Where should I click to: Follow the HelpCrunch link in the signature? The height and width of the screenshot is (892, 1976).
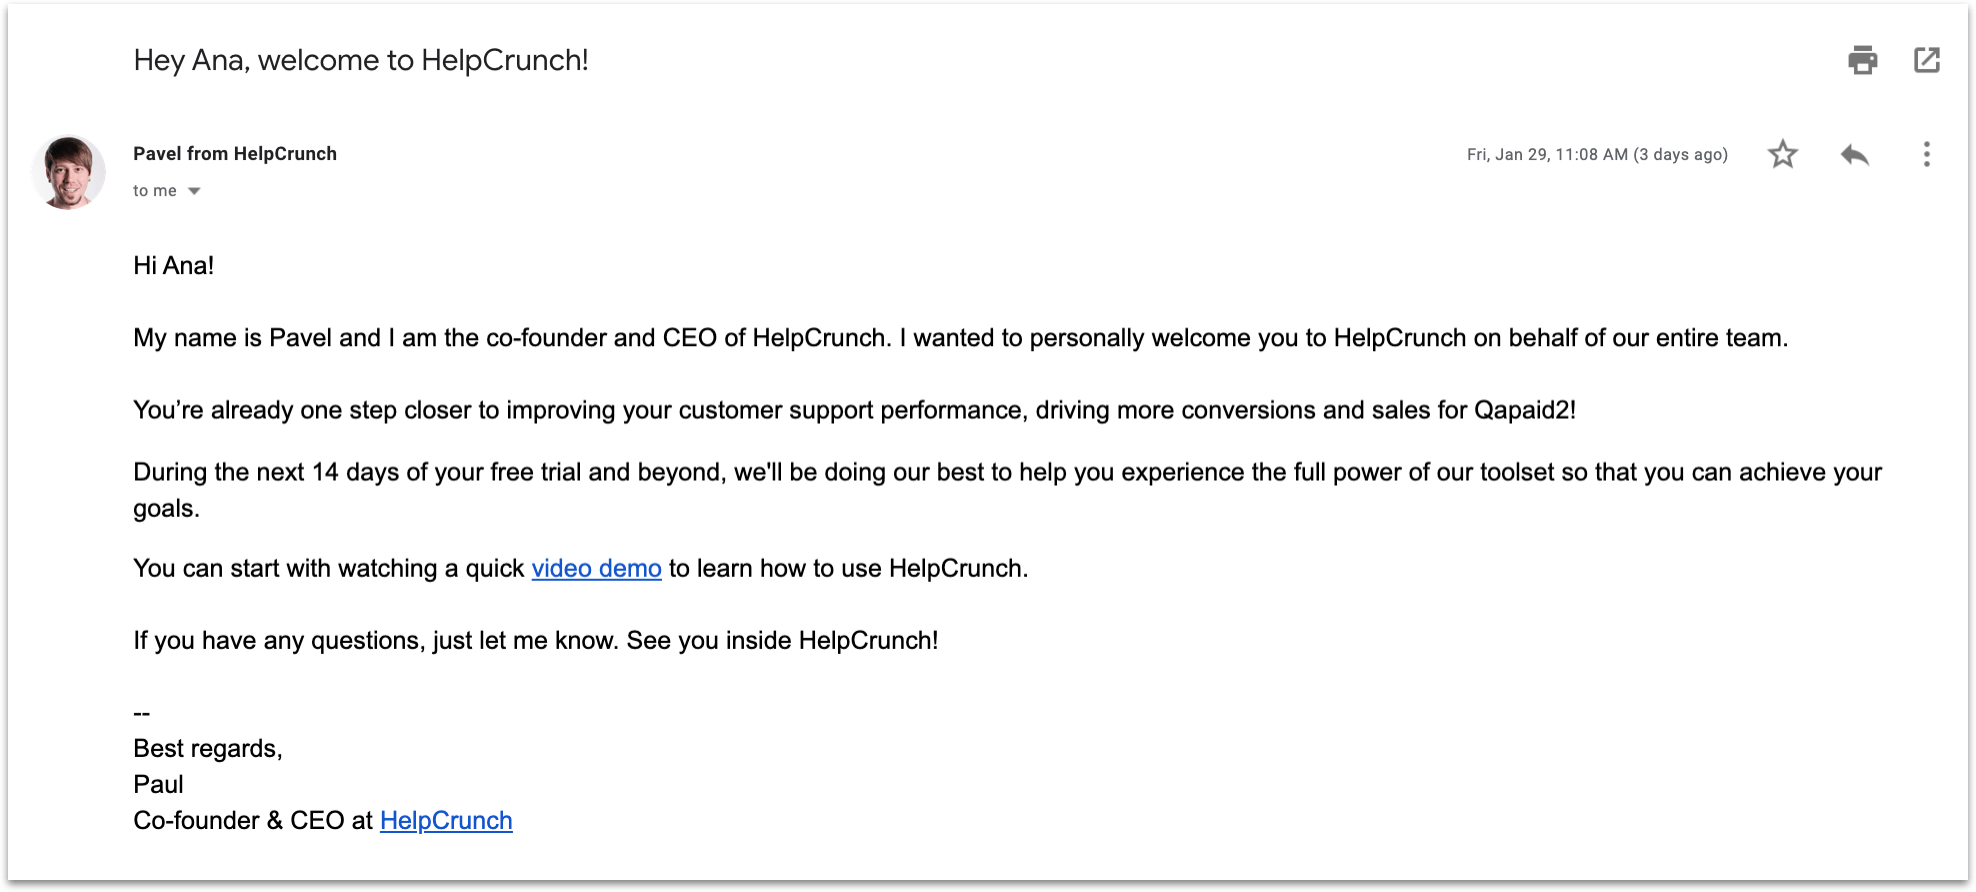[x=446, y=820]
